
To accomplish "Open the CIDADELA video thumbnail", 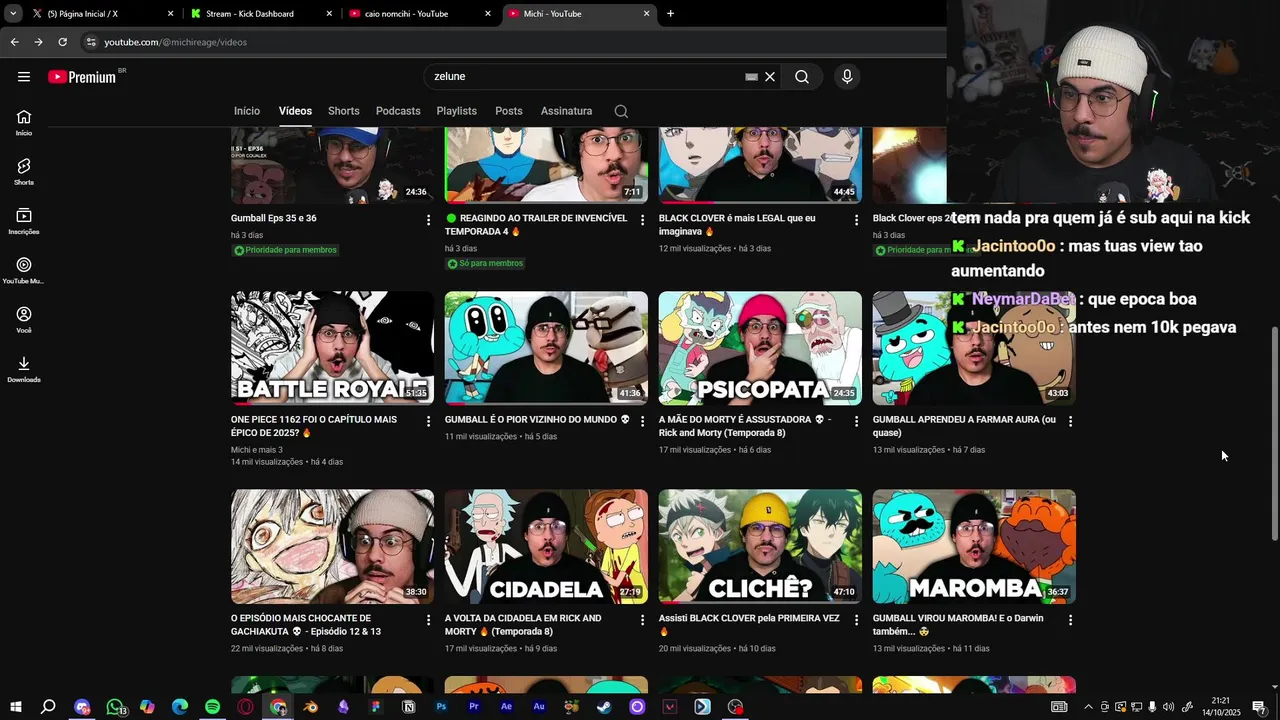I will click(x=546, y=547).
